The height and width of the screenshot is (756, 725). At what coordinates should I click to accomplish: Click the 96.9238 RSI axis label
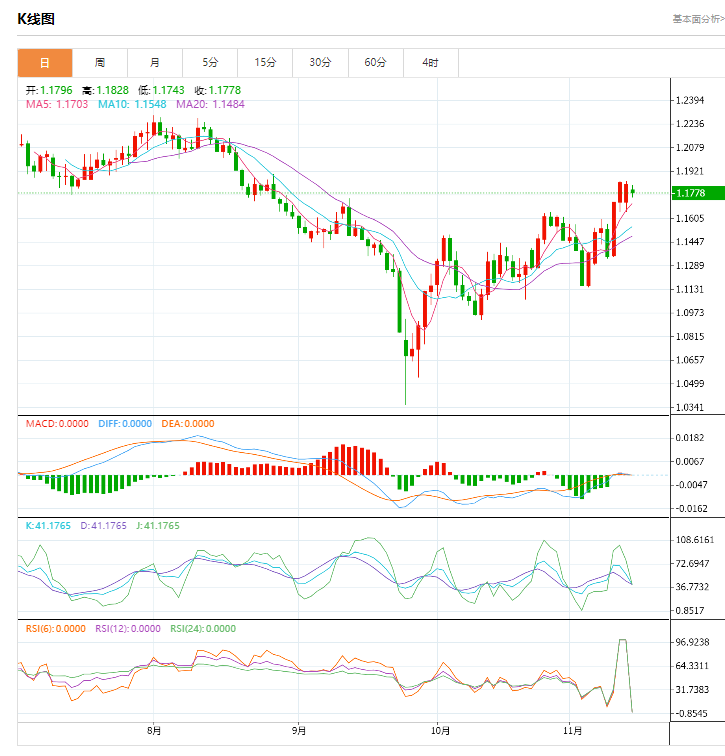[692, 642]
